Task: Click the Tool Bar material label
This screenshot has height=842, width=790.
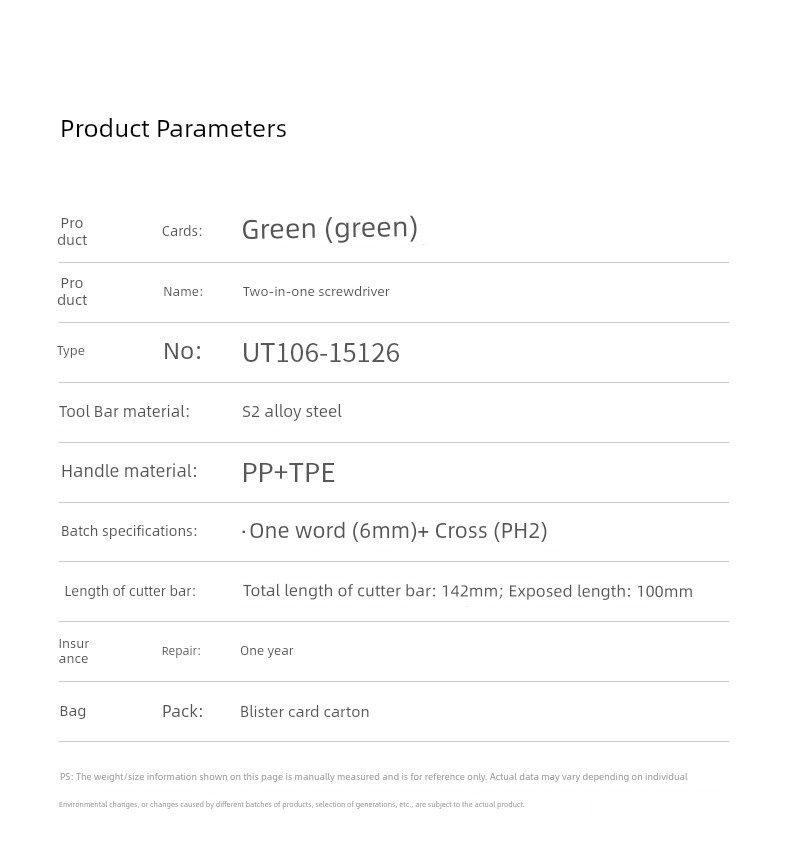Action: click(124, 412)
